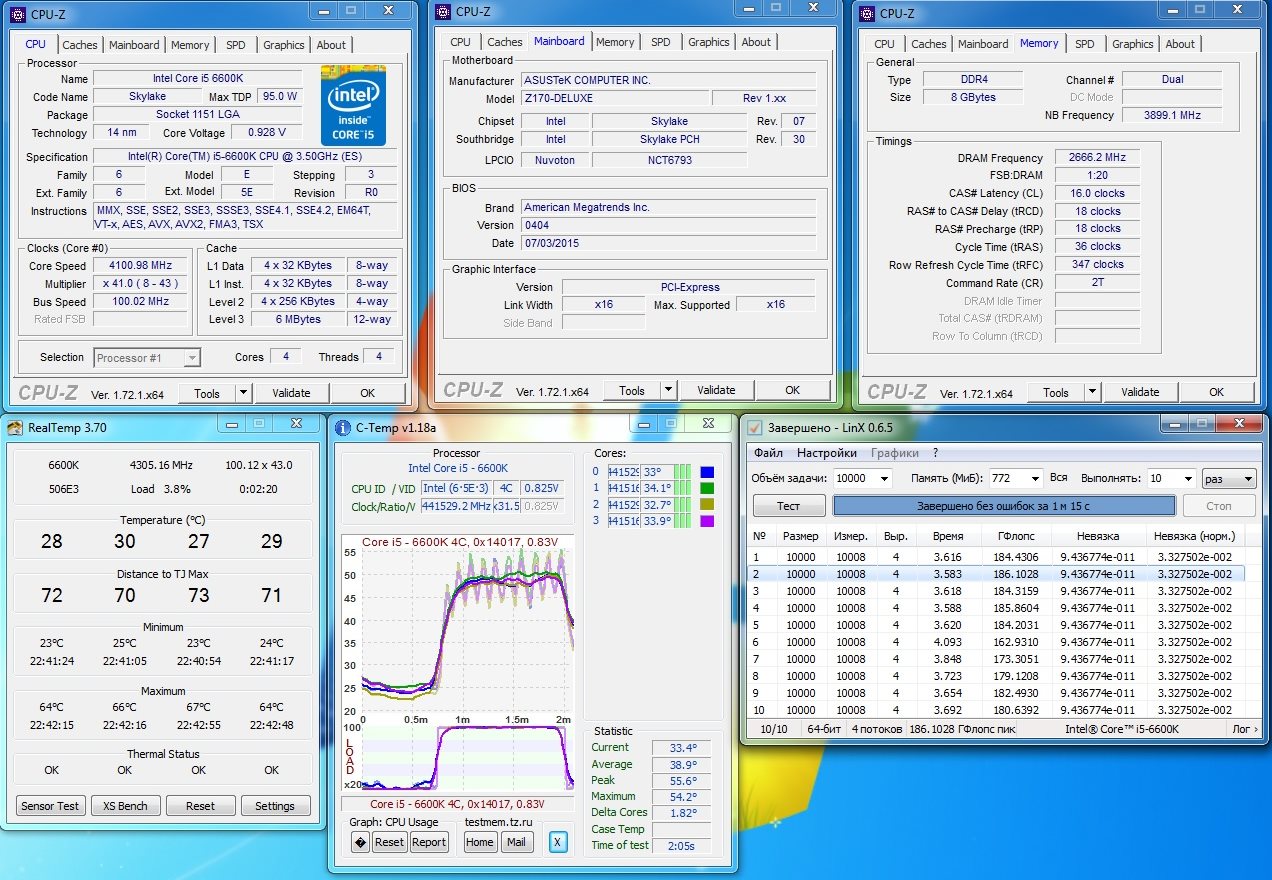
Task: Click the purple Core 3 color square
Action: pyautogui.click(x=708, y=520)
